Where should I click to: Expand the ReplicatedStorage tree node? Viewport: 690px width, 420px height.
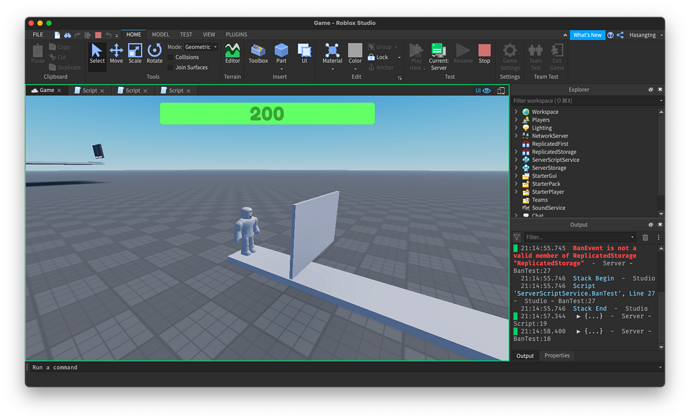coord(516,152)
